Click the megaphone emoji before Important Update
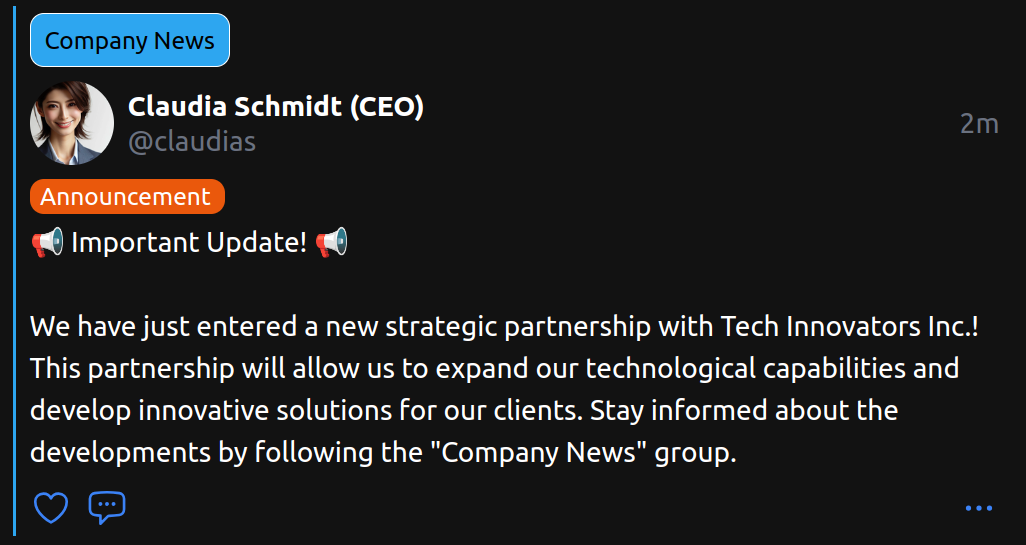Viewport: 1026px width, 545px height. coord(47,242)
